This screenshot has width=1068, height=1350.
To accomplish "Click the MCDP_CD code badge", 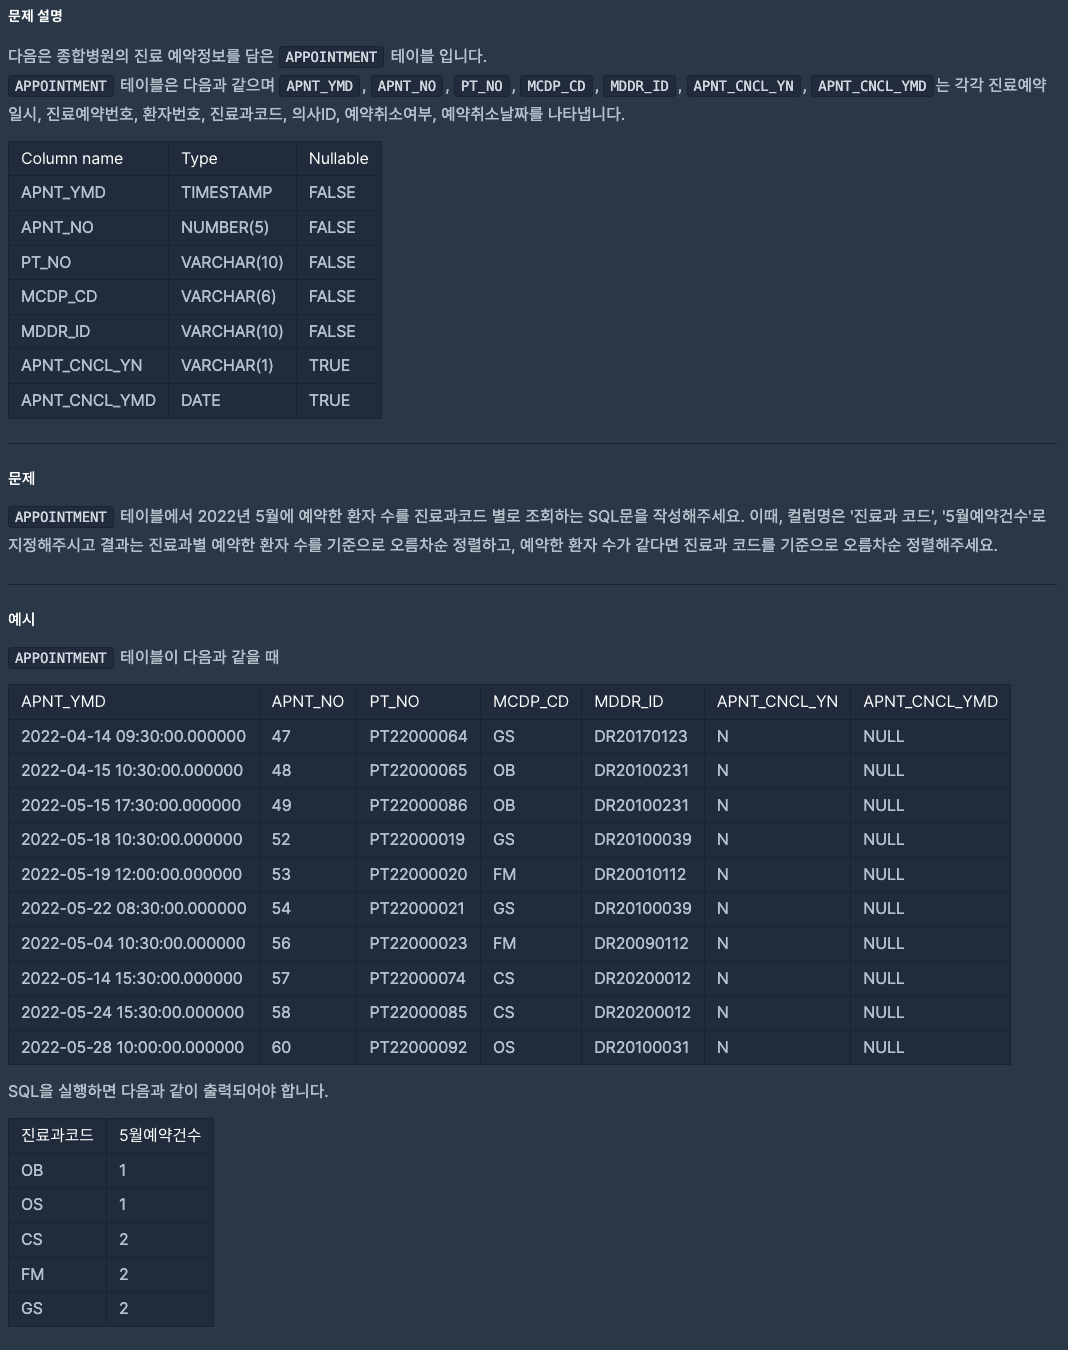I will click(556, 86).
